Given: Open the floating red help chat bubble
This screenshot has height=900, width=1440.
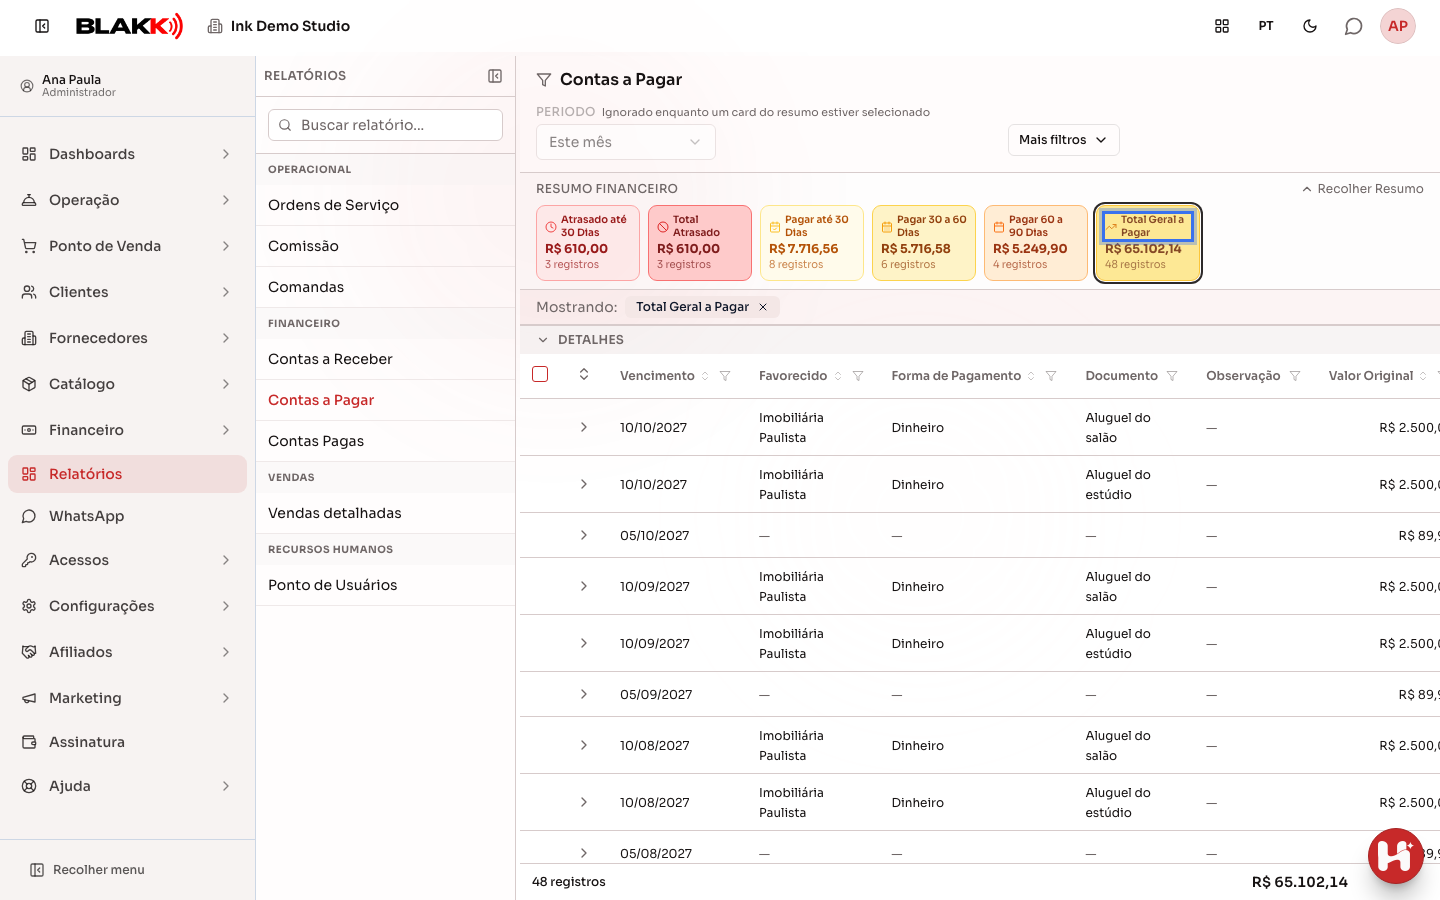Looking at the screenshot, I should tap(1396, 856).
